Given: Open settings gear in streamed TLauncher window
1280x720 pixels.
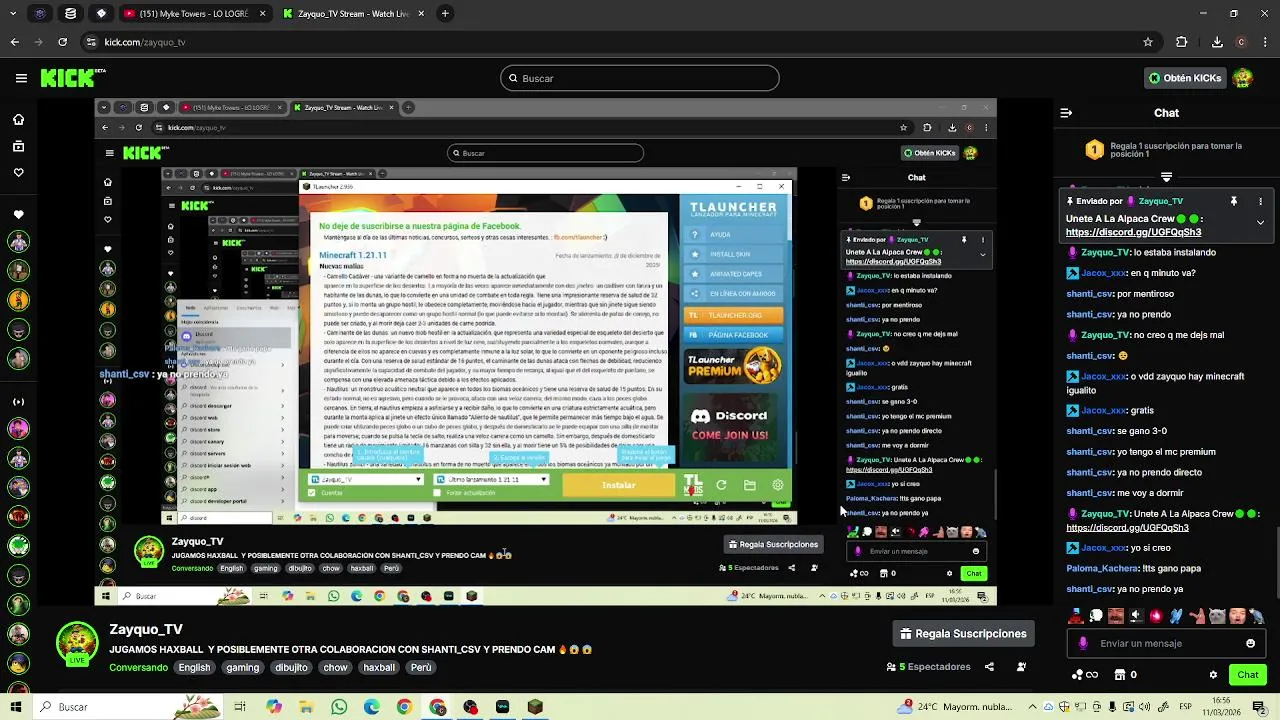Looking at the screenshot, I should point(777,485).
